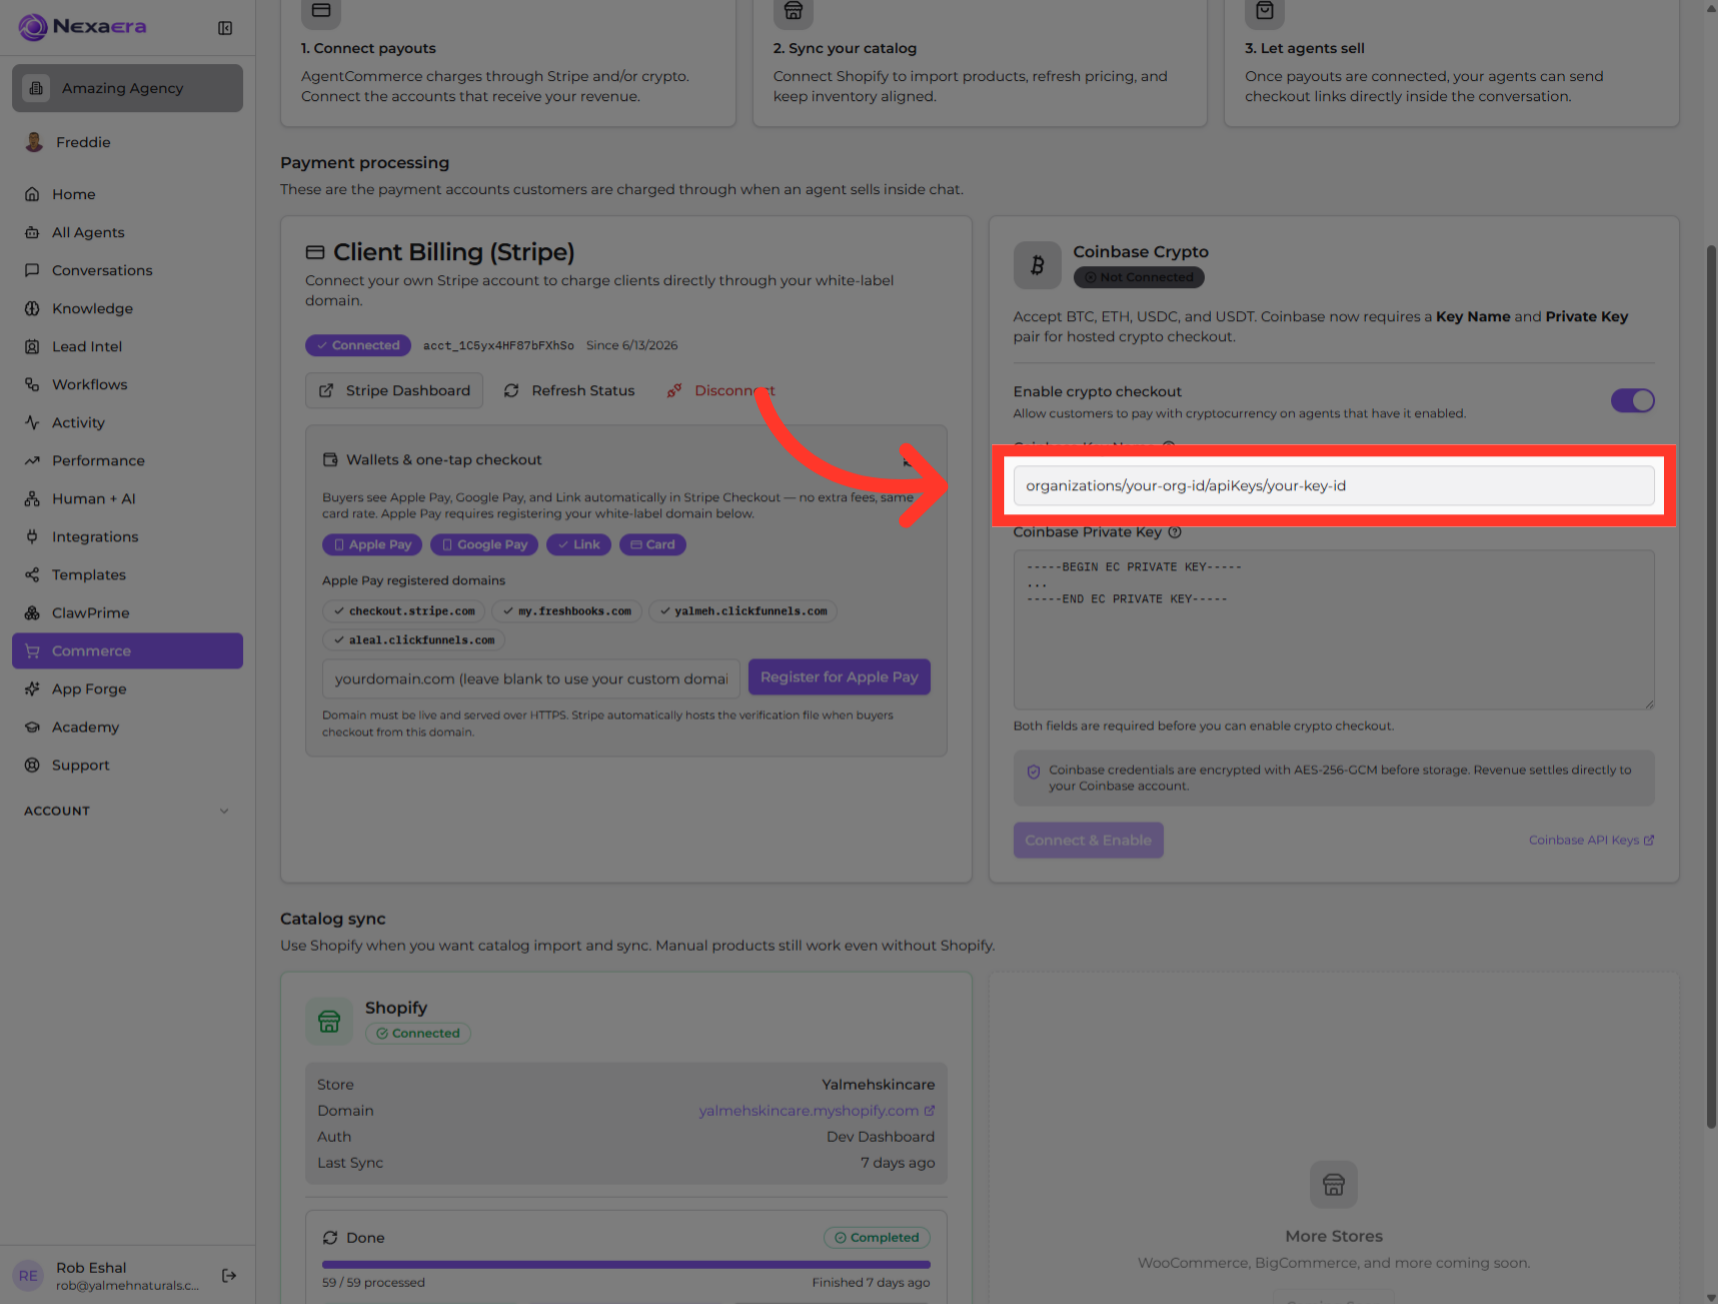
Task: Click the Bitcoin icon for Coinbase Crypto
Action: pyautogui.click(x=1037, y=265)
